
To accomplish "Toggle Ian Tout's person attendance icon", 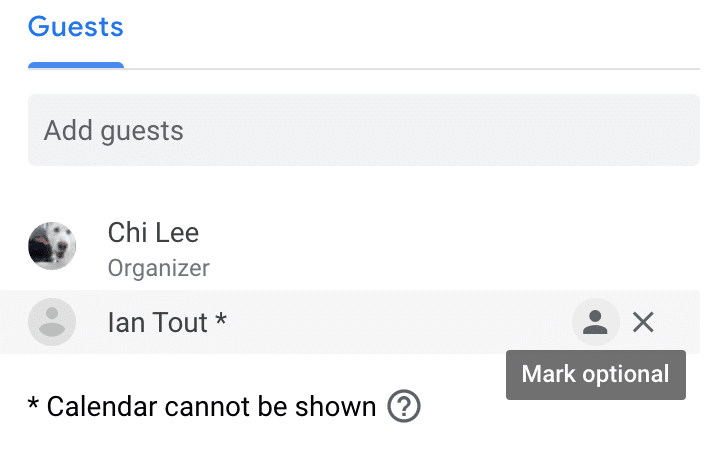I will 595,322.
